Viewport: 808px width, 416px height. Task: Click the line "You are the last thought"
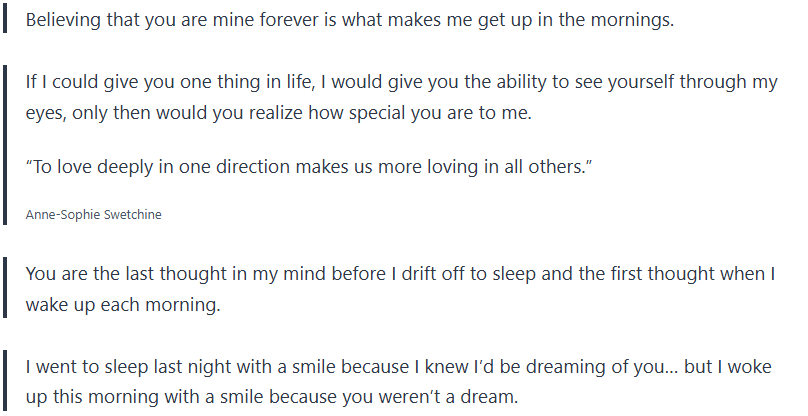pyautogui.click(x=400, y=273)
